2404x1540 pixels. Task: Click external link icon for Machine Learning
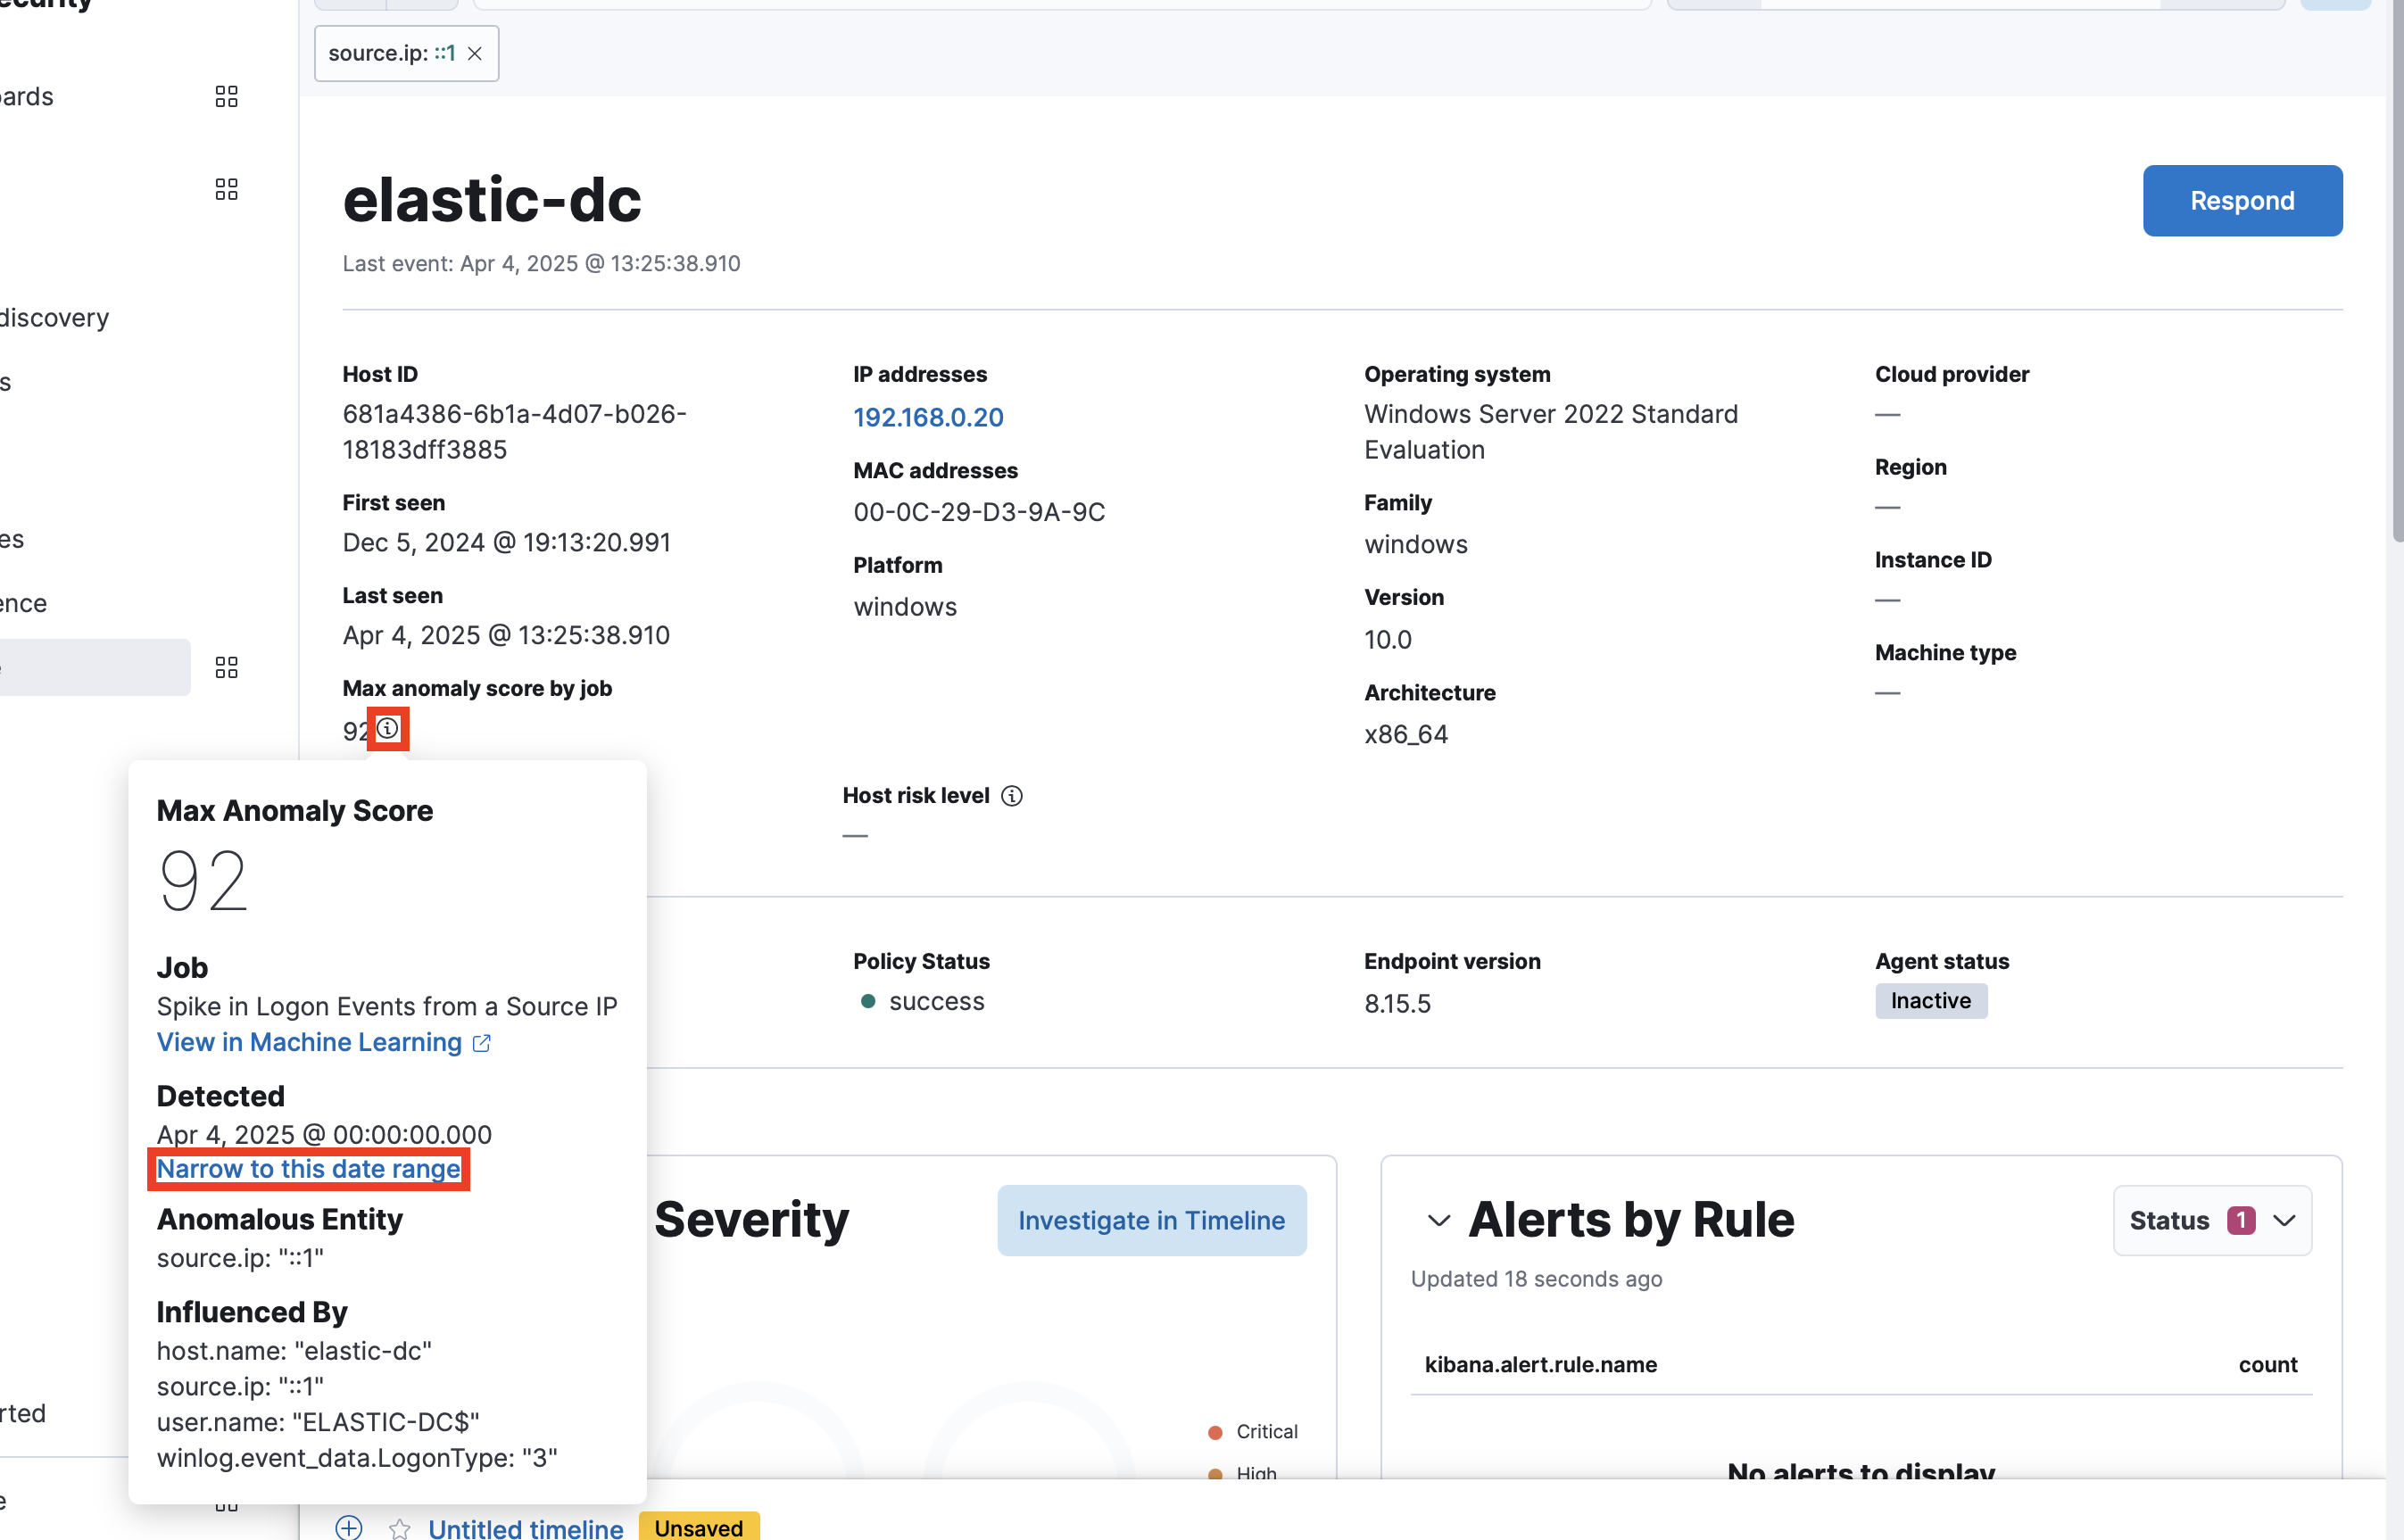[x=482, y=1043]
